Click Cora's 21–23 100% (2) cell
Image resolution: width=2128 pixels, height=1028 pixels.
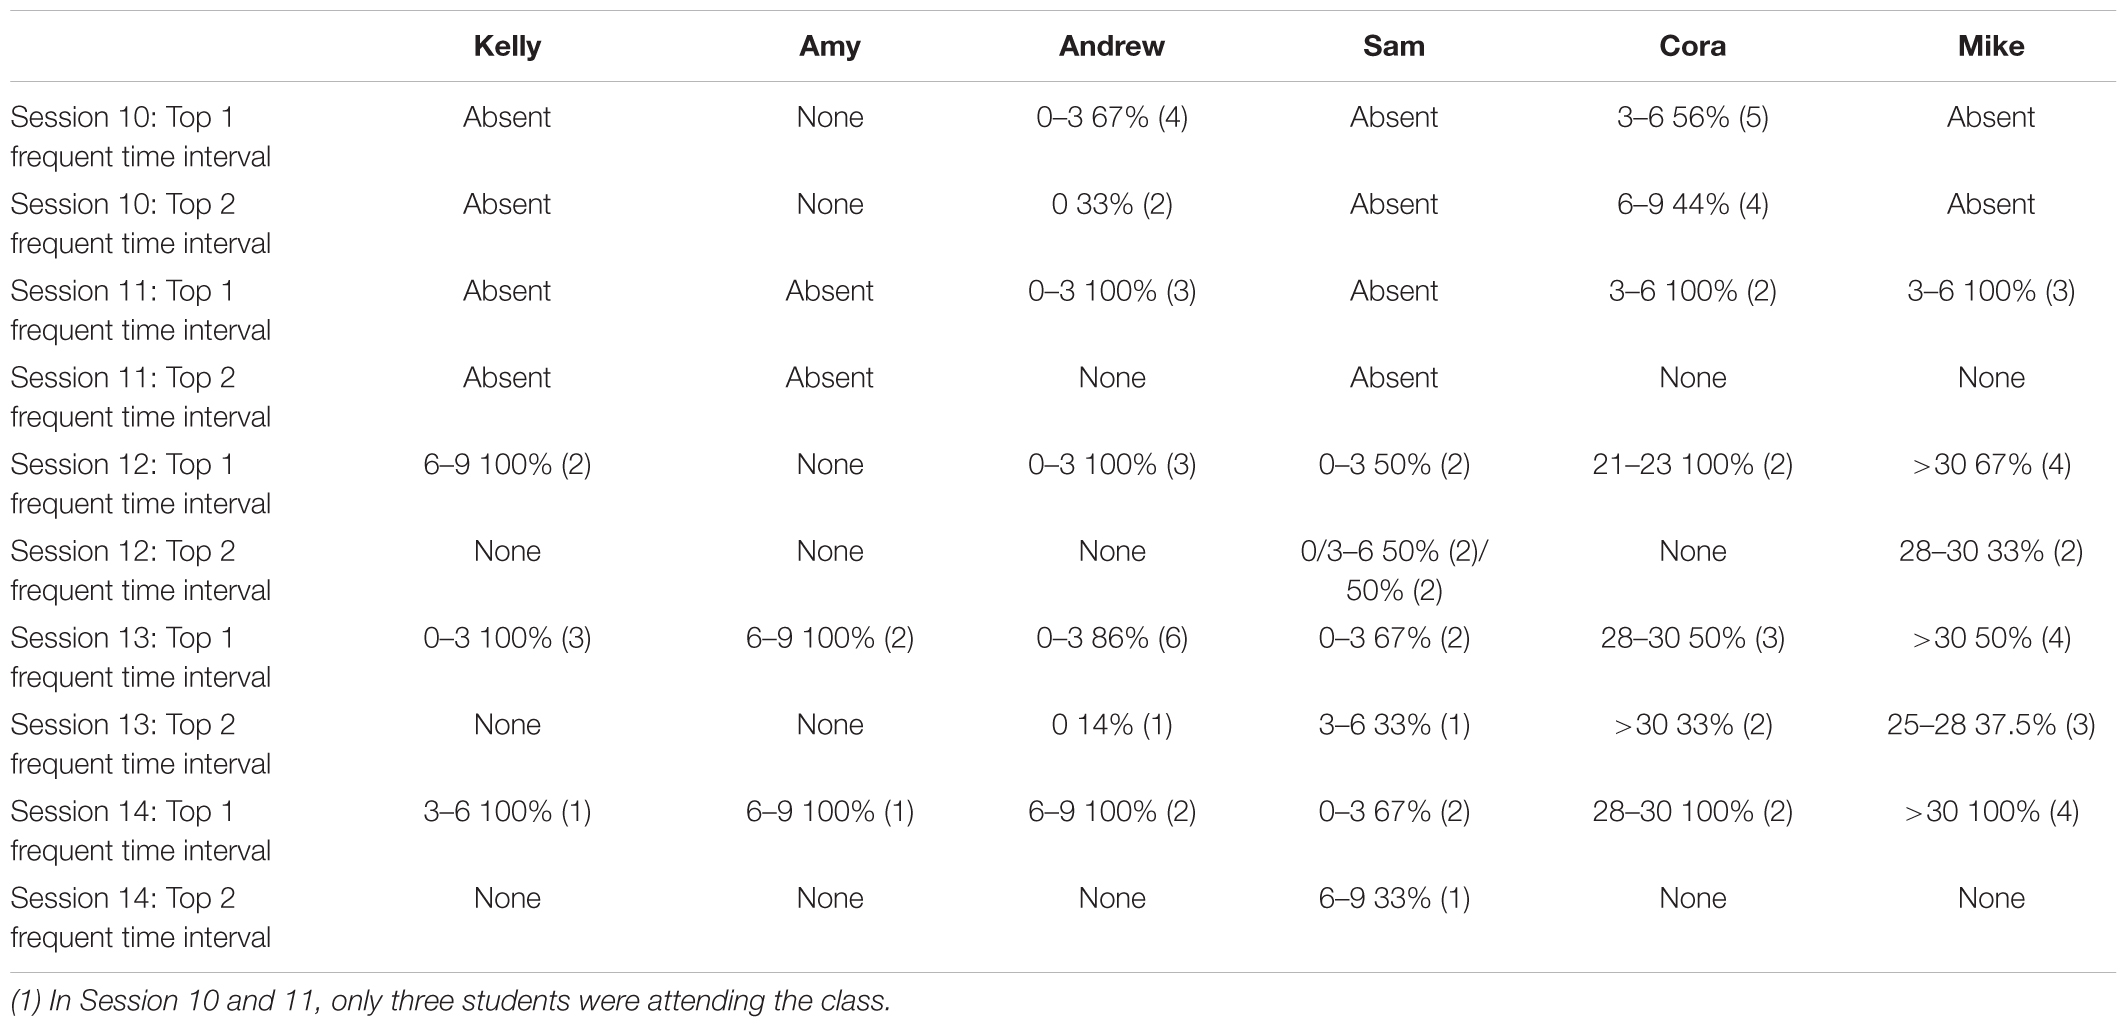tap(1692, 465)
